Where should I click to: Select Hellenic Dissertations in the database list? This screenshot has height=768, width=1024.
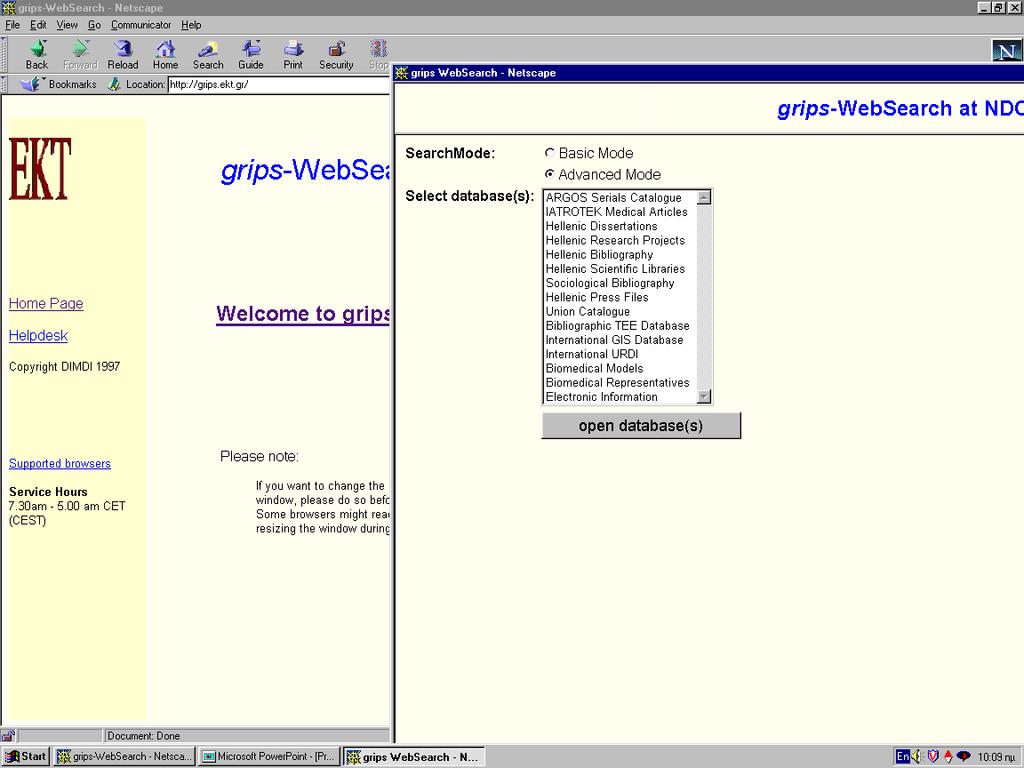point(601,227)
